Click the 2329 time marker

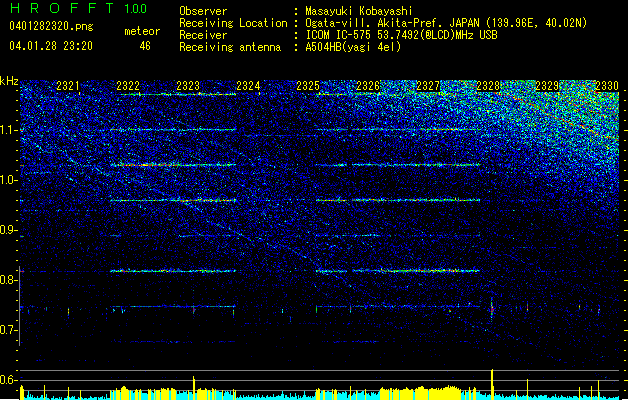pyautogui.click(x=547, y=86)
